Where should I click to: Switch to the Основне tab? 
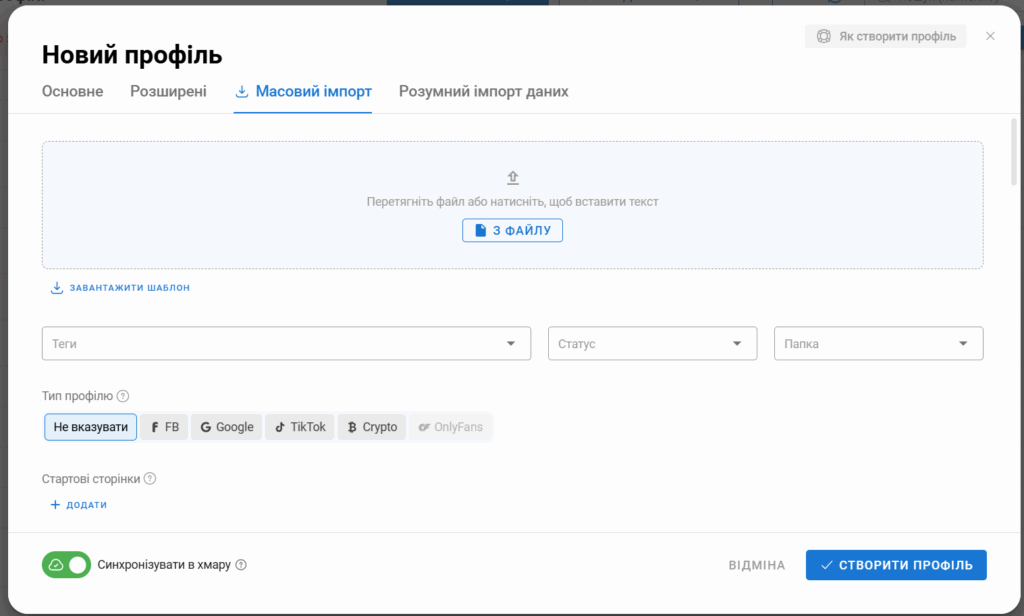pyautogui.click(x=72, y=91)
